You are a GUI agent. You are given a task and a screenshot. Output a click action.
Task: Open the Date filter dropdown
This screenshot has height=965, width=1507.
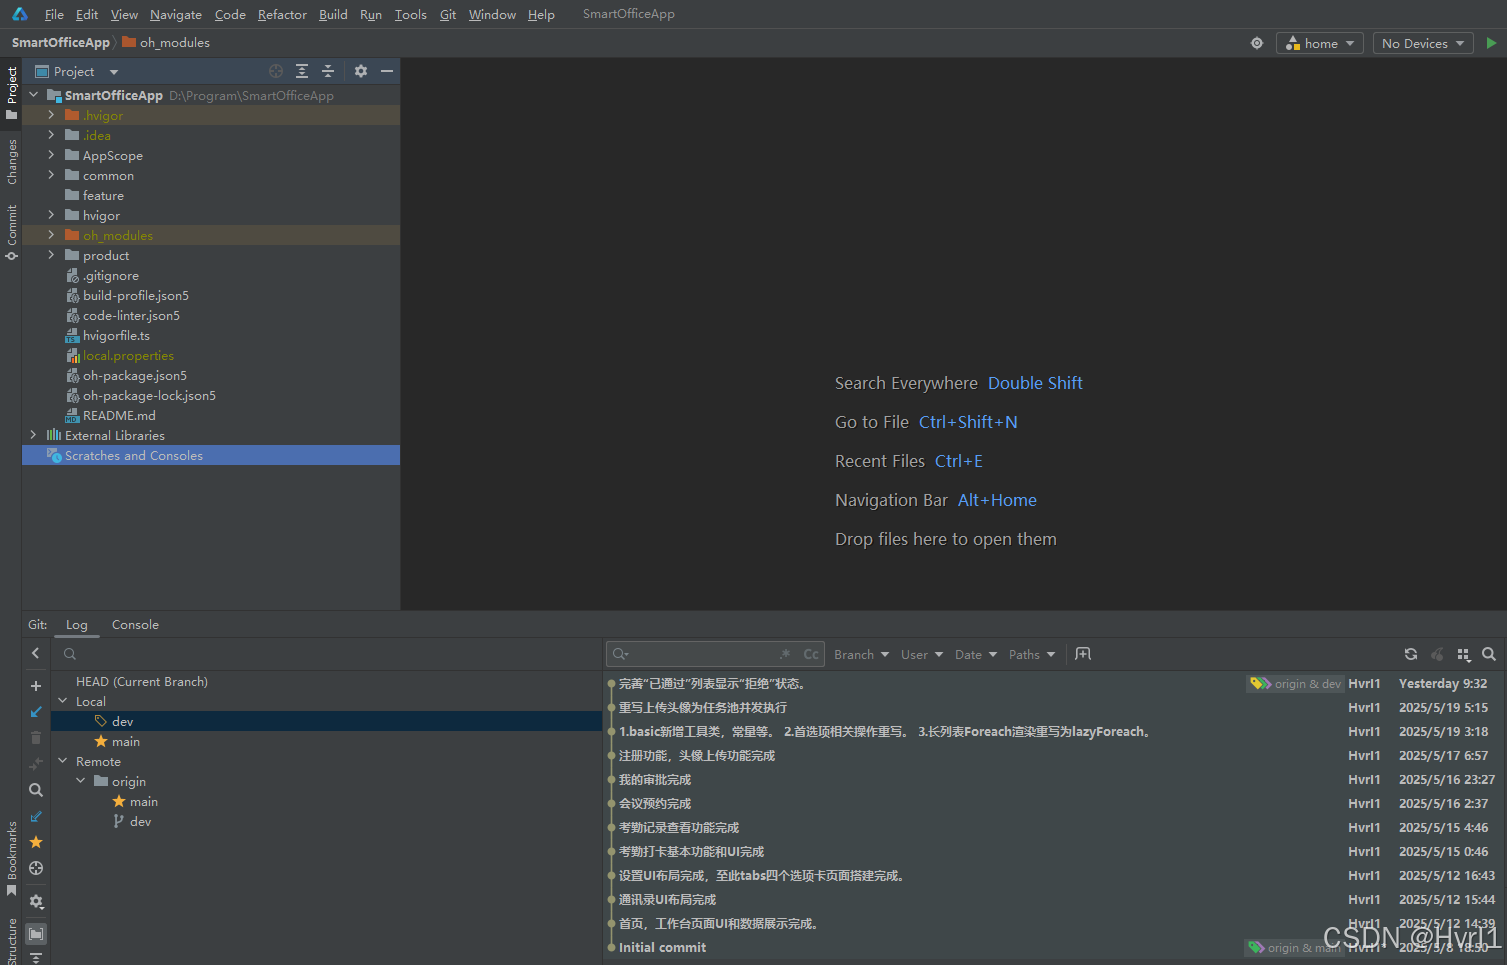[976, 654]
